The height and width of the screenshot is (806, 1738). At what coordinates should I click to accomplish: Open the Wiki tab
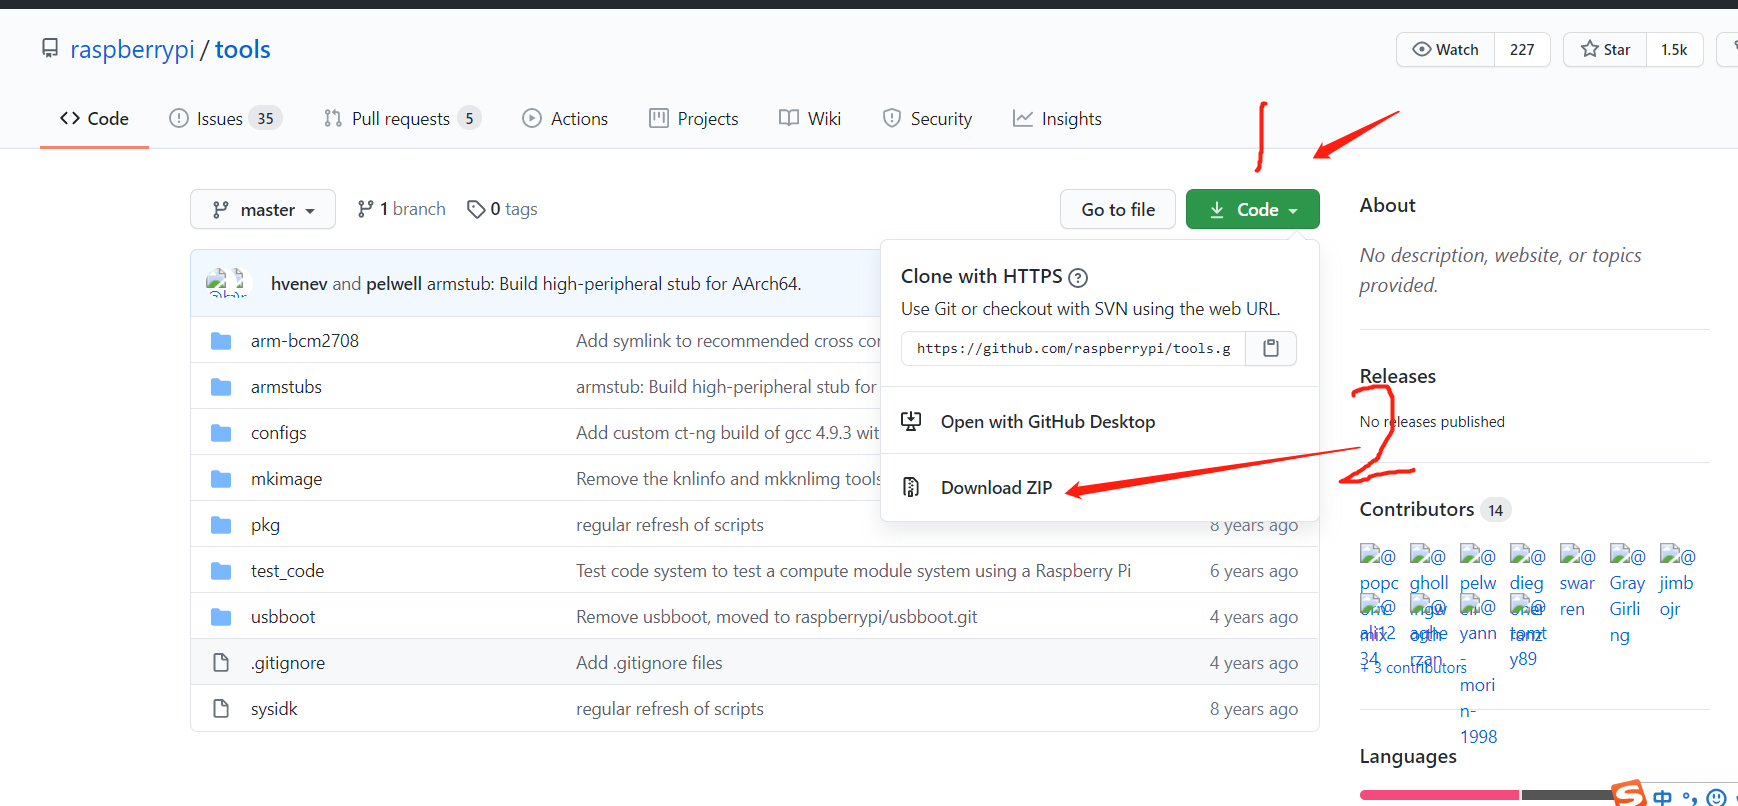[x=810, y=119]
